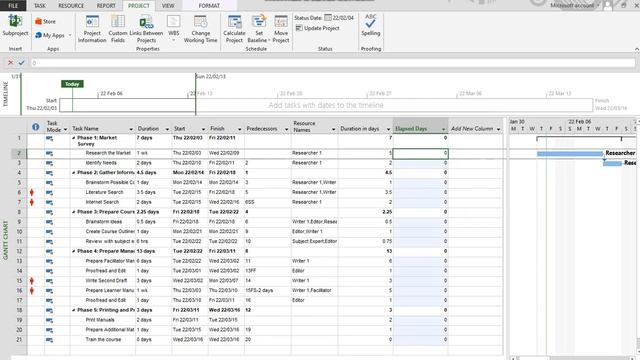Open Duration column filter dropdown
Image resolution: width=640 pixels, height=360 pixels.
pos(167,129)
